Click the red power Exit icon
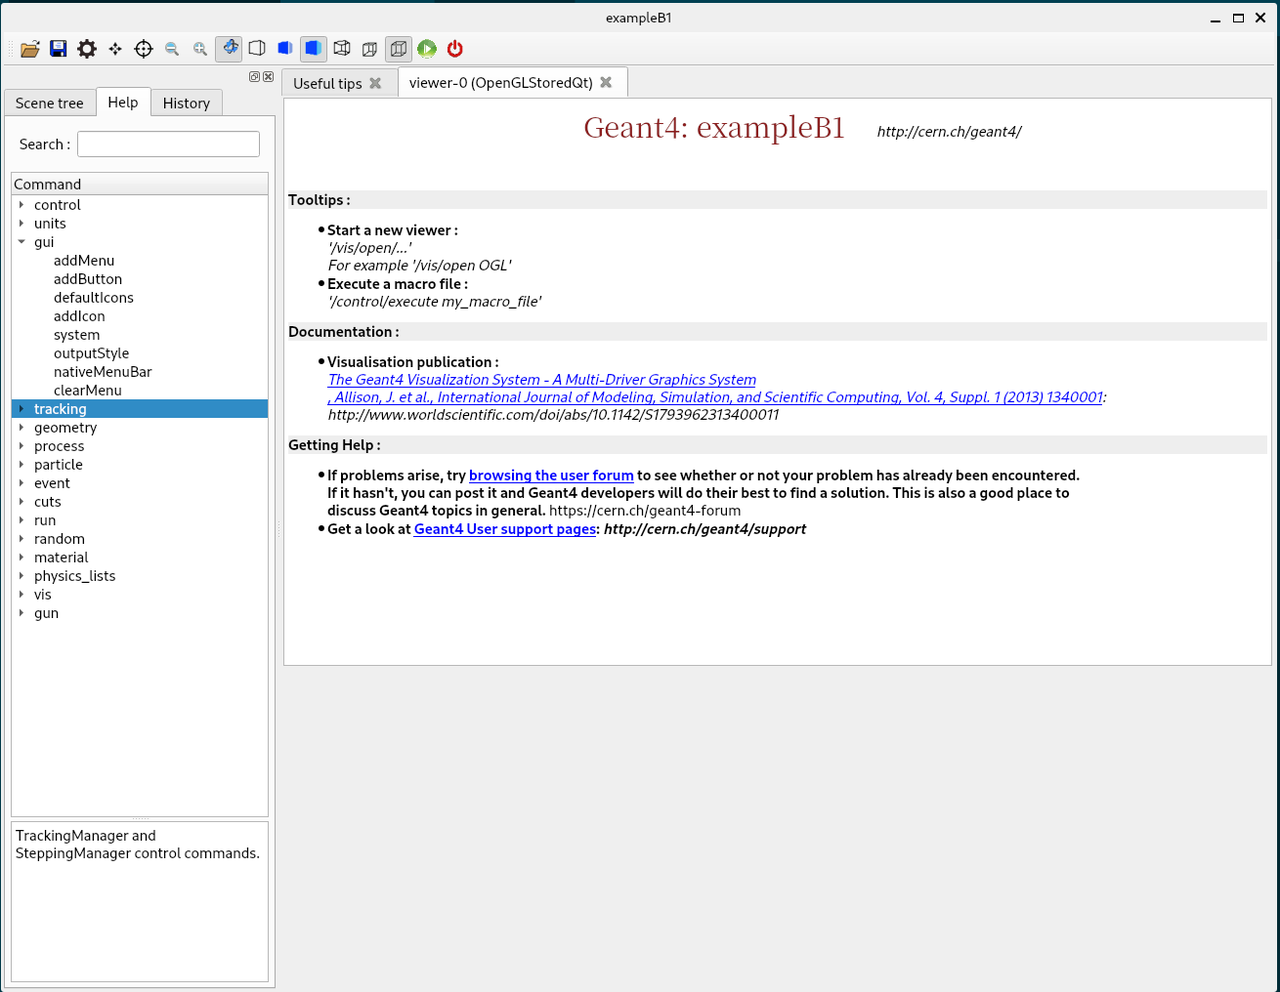The height and width of the screenshot is (992, 1280). (455, 48)
